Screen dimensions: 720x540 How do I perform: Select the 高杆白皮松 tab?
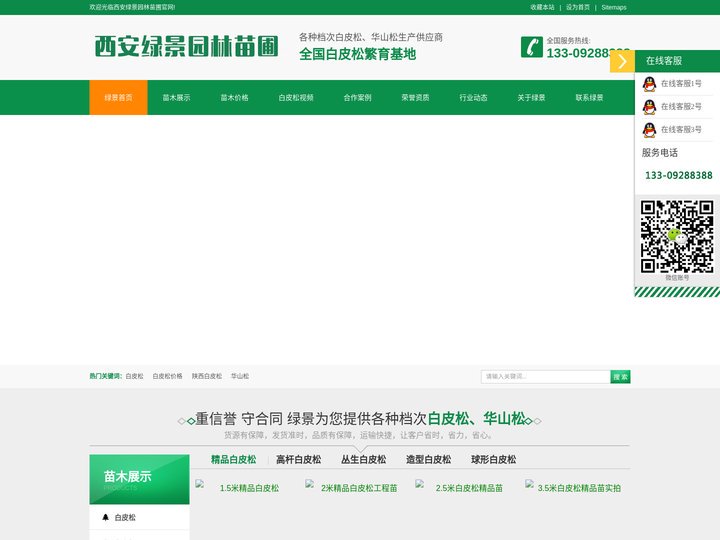pyautogui.click(x=298, y=459)
